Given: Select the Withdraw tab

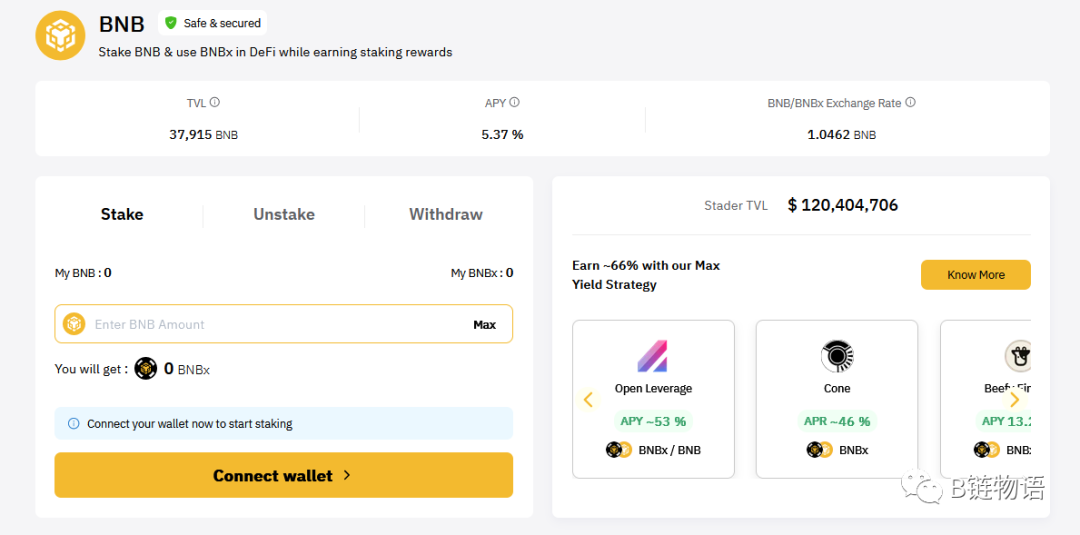Looking at the screenshot, I should [446, 214].
